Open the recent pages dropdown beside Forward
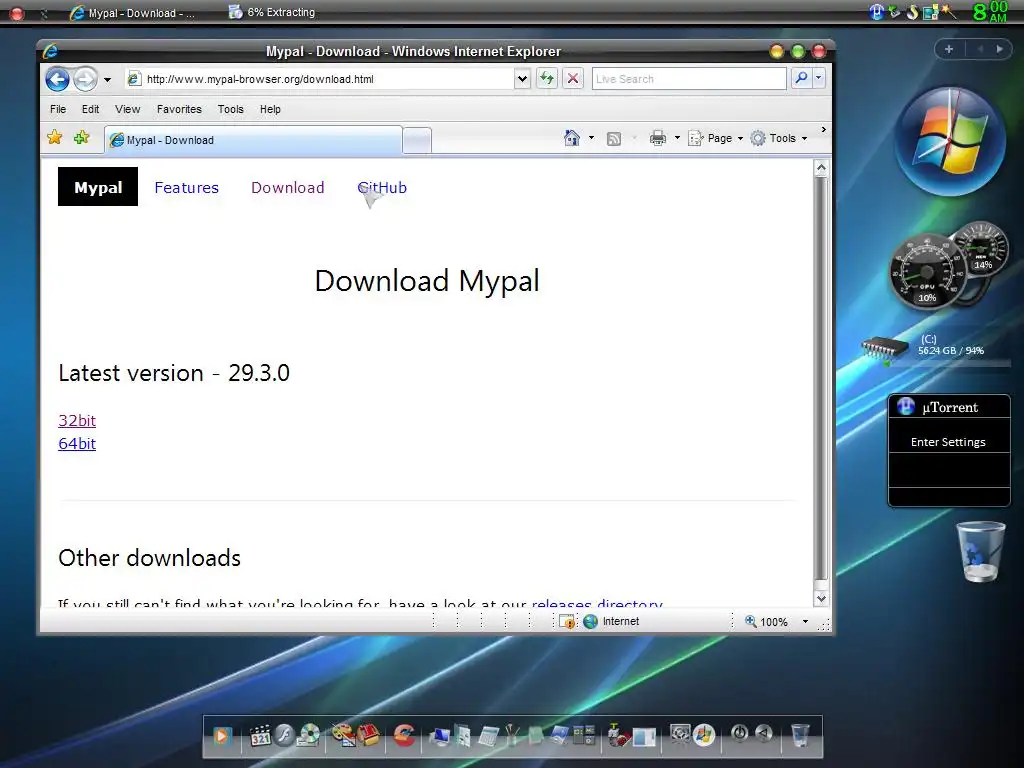Screen dimensions: 1024x768 [x=107, y=80]
